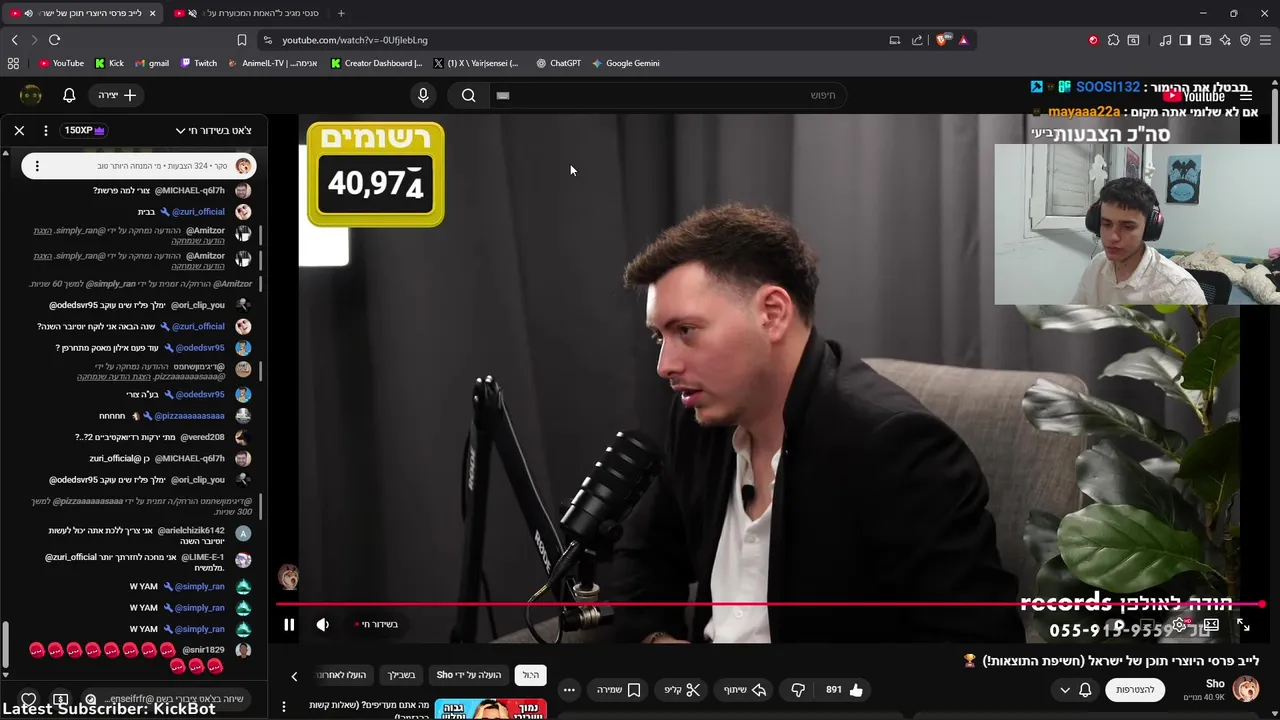The width and height of the screenshot is (1280, 720).
Task: Save the video using the bookmark button
Action: (619, 690)
